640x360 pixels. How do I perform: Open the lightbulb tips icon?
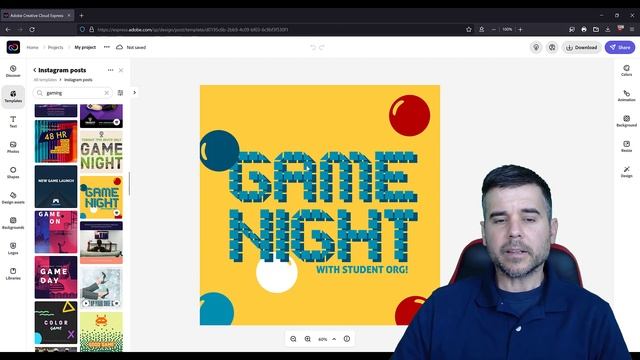[x=536, y=47]
